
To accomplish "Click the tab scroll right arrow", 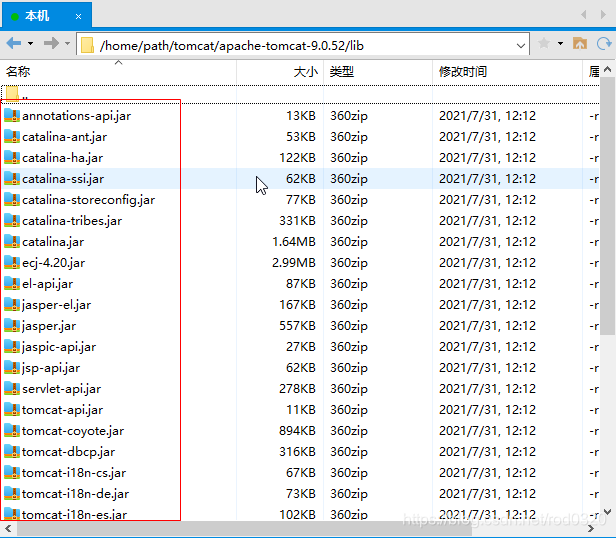I will tap(603, 15).
